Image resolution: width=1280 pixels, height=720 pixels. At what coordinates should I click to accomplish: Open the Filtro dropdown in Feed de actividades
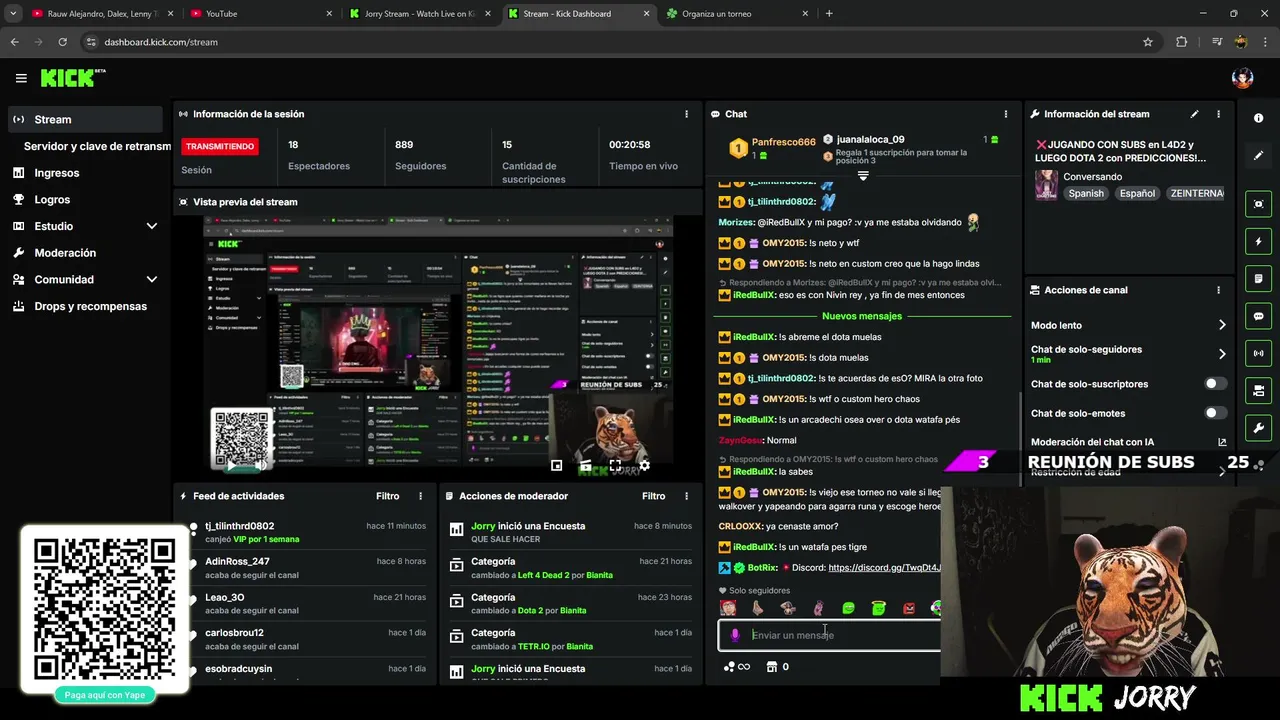click(387, 496)
